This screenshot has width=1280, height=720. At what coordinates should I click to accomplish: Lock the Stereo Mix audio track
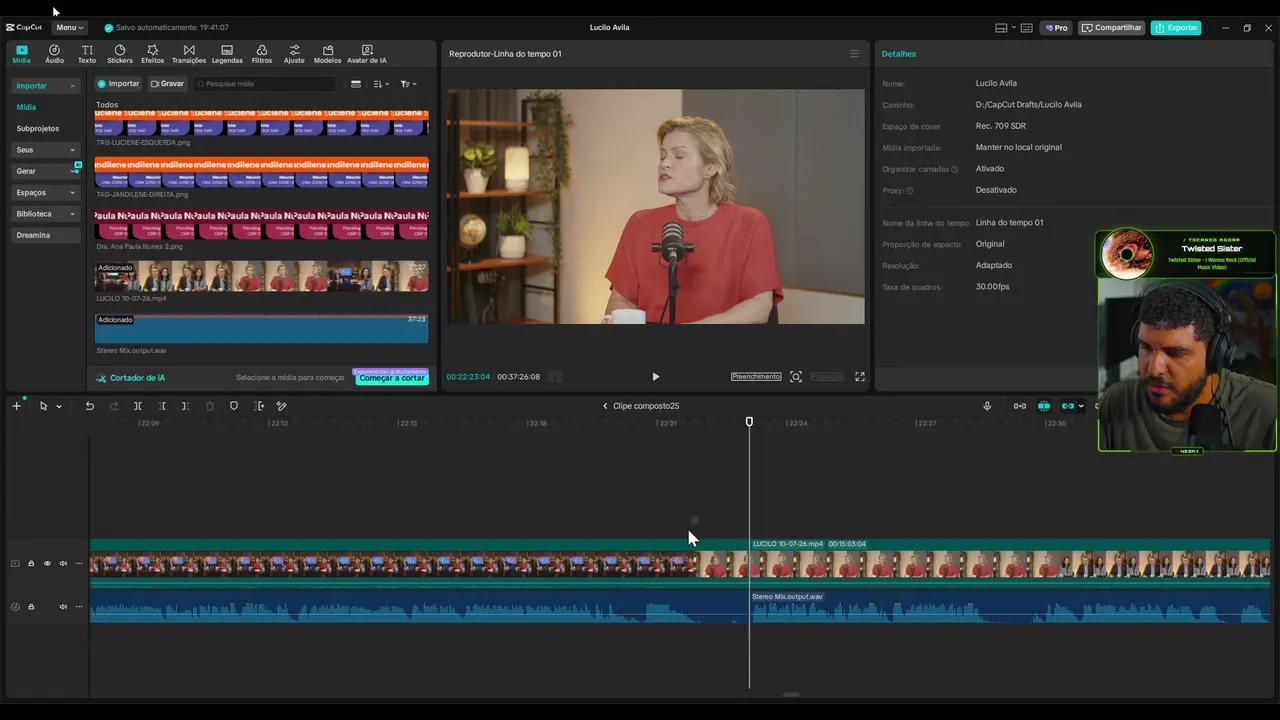(x=31, y=607)
